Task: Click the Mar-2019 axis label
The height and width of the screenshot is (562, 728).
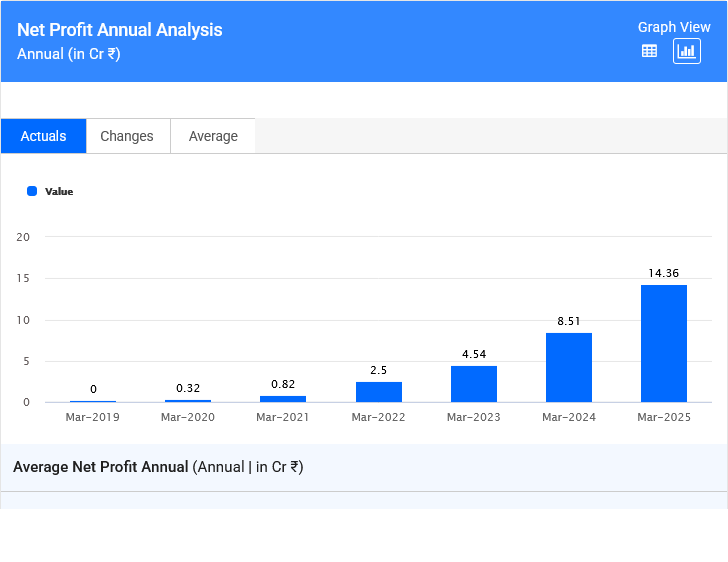Action: (93, 417)
